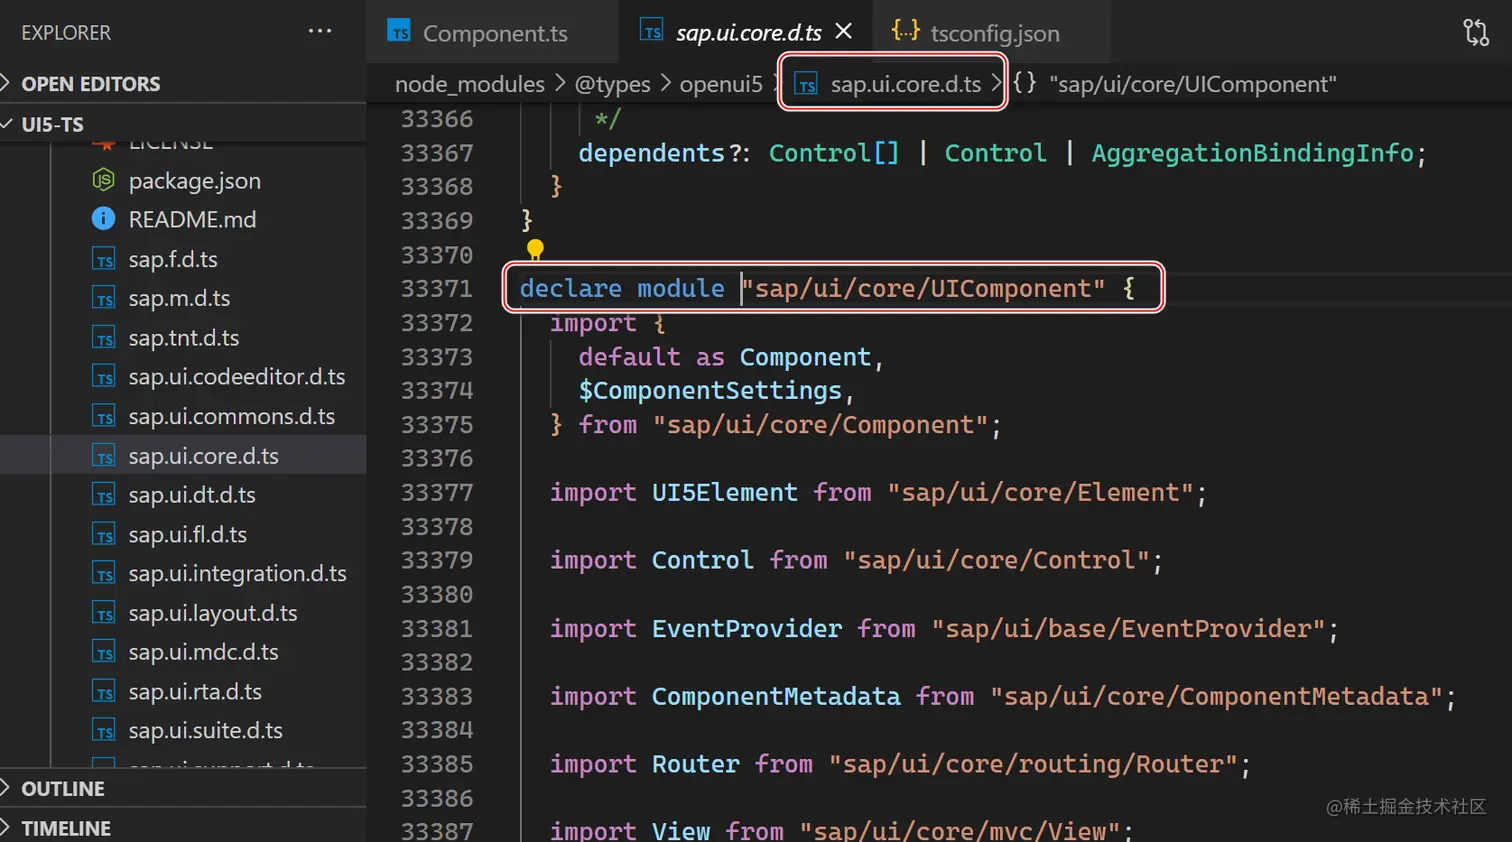Click the @types breadcrumb segment
Viewport: 1512px width, 842px height.
[x=612, y=84]
